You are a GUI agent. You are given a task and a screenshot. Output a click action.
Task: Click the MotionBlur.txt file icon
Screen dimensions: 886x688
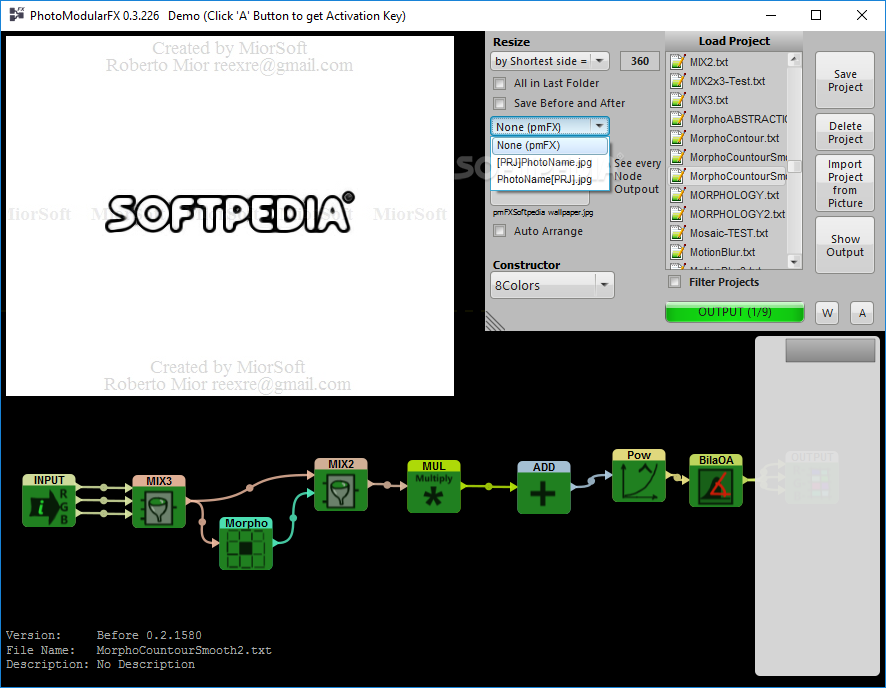677,252
